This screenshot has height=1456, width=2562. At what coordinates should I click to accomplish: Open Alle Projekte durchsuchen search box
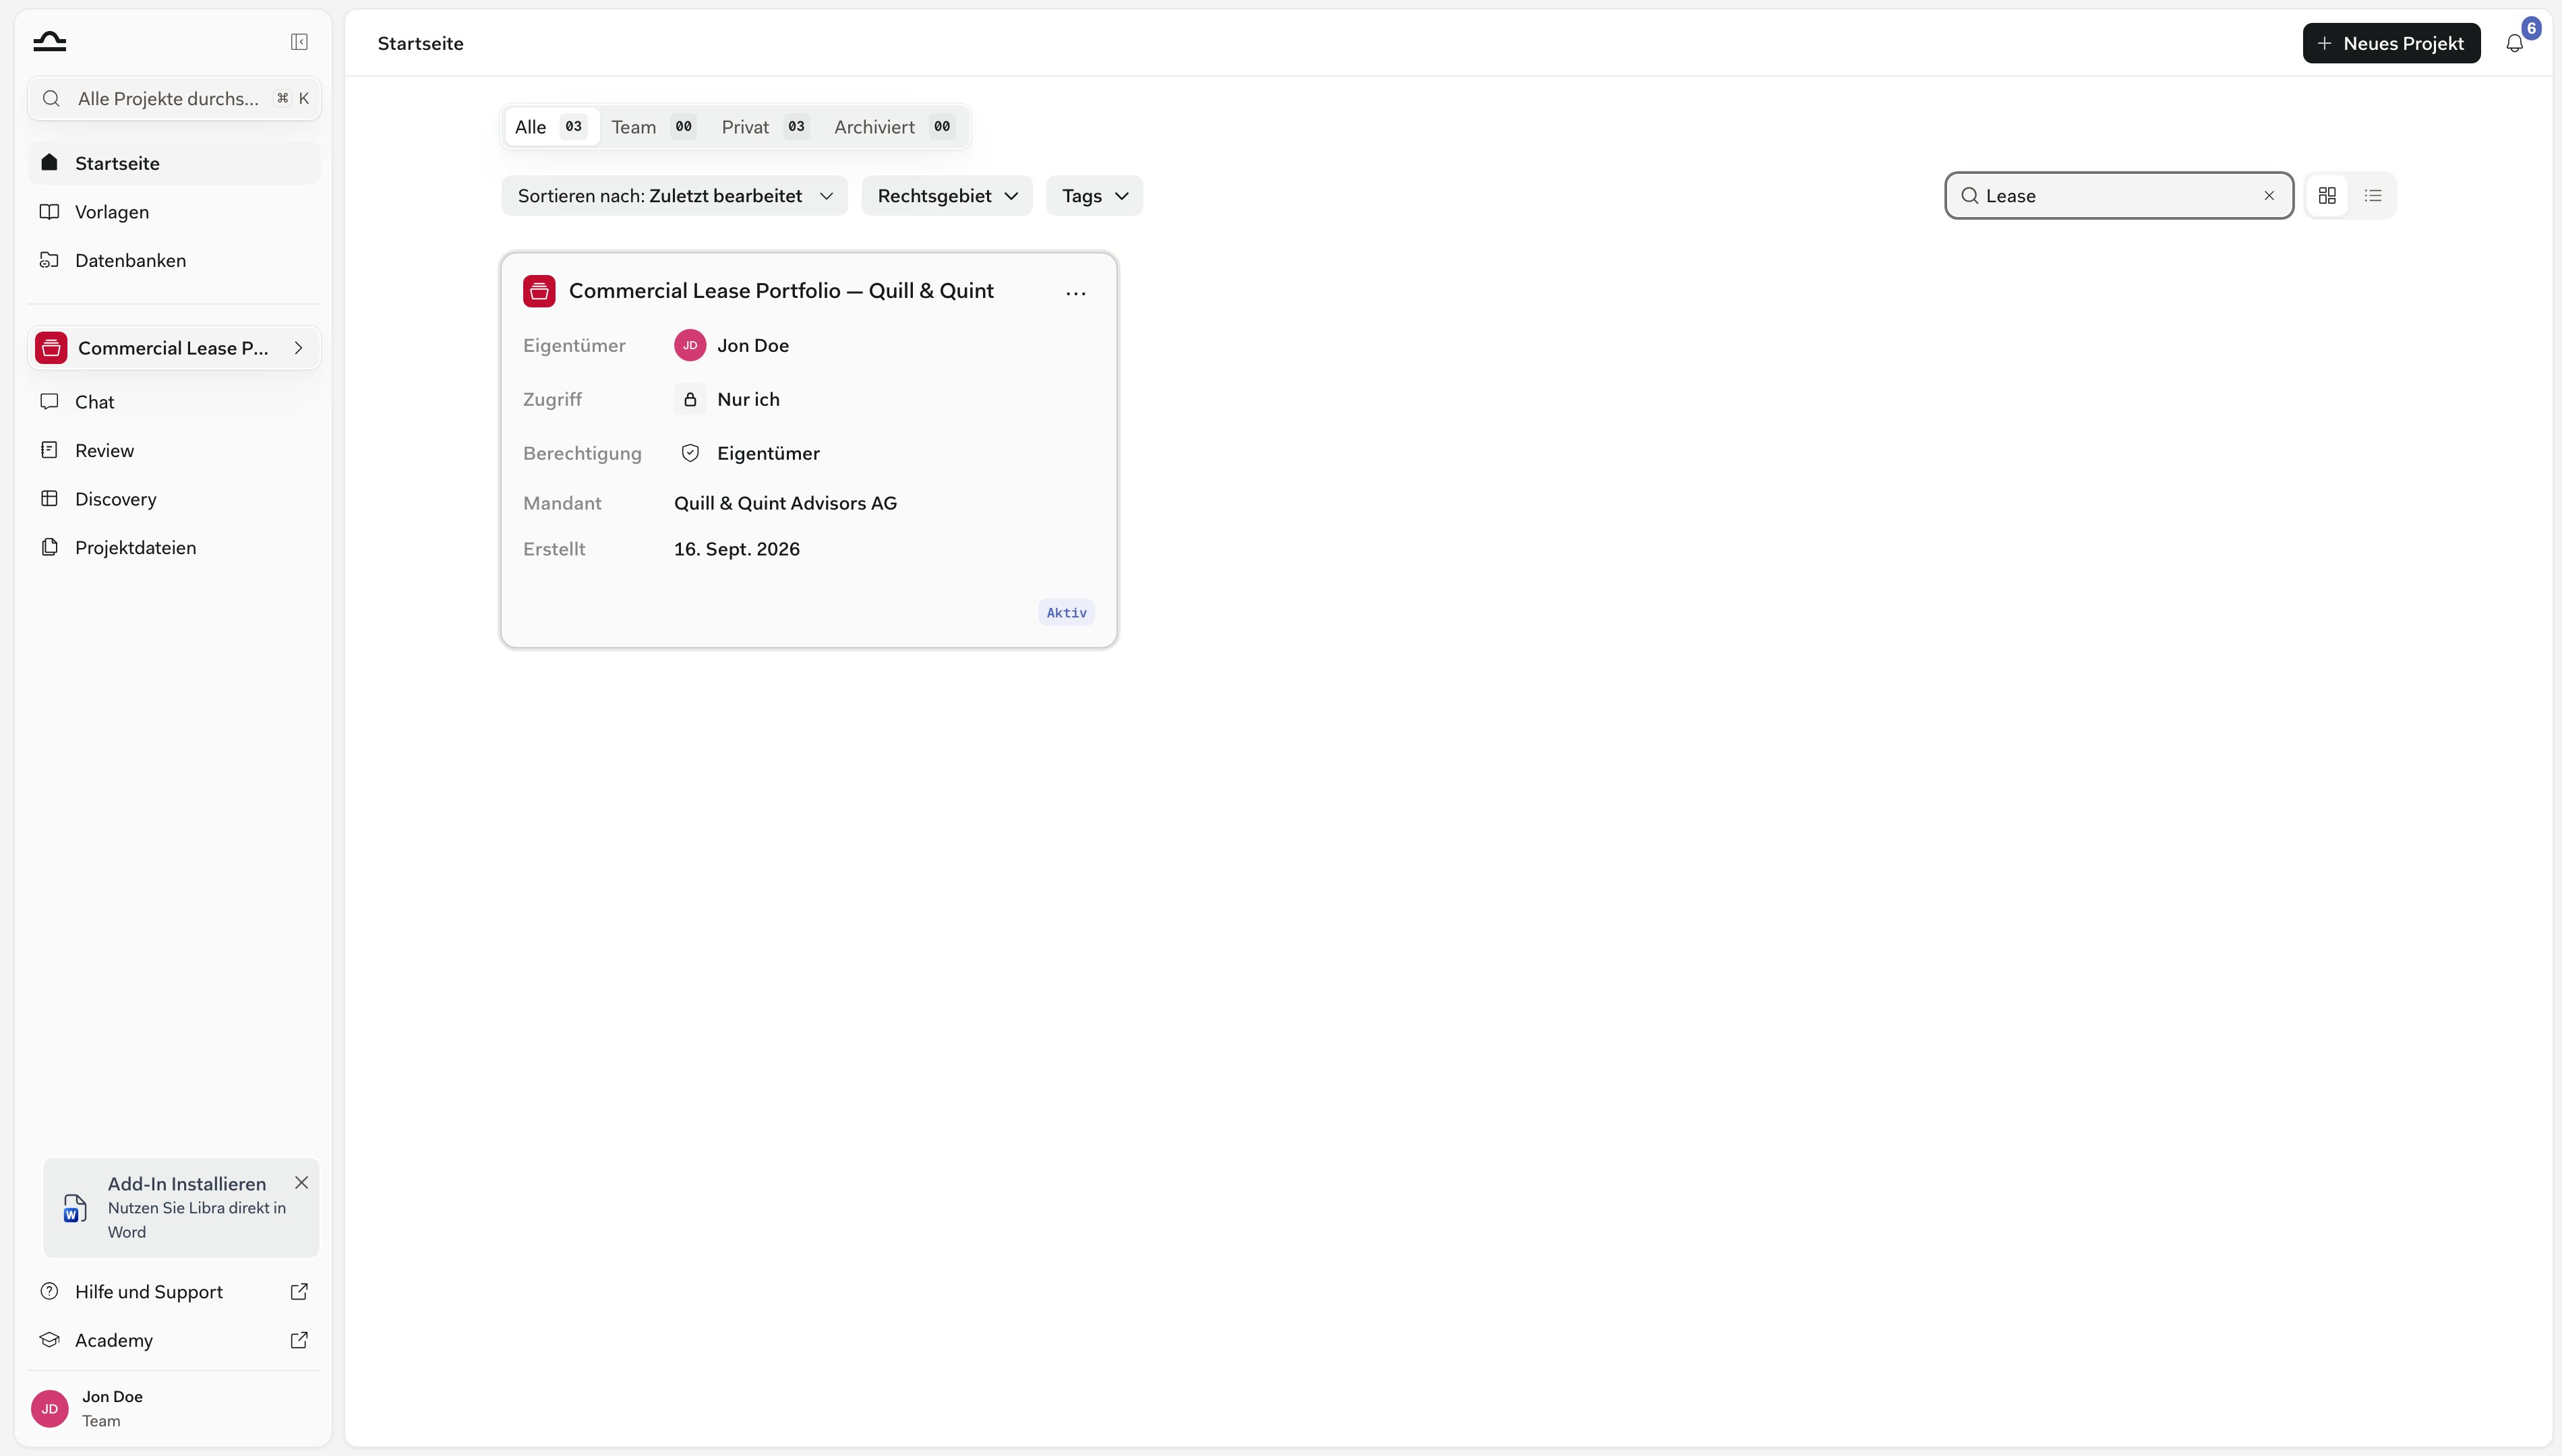(174, 98)
